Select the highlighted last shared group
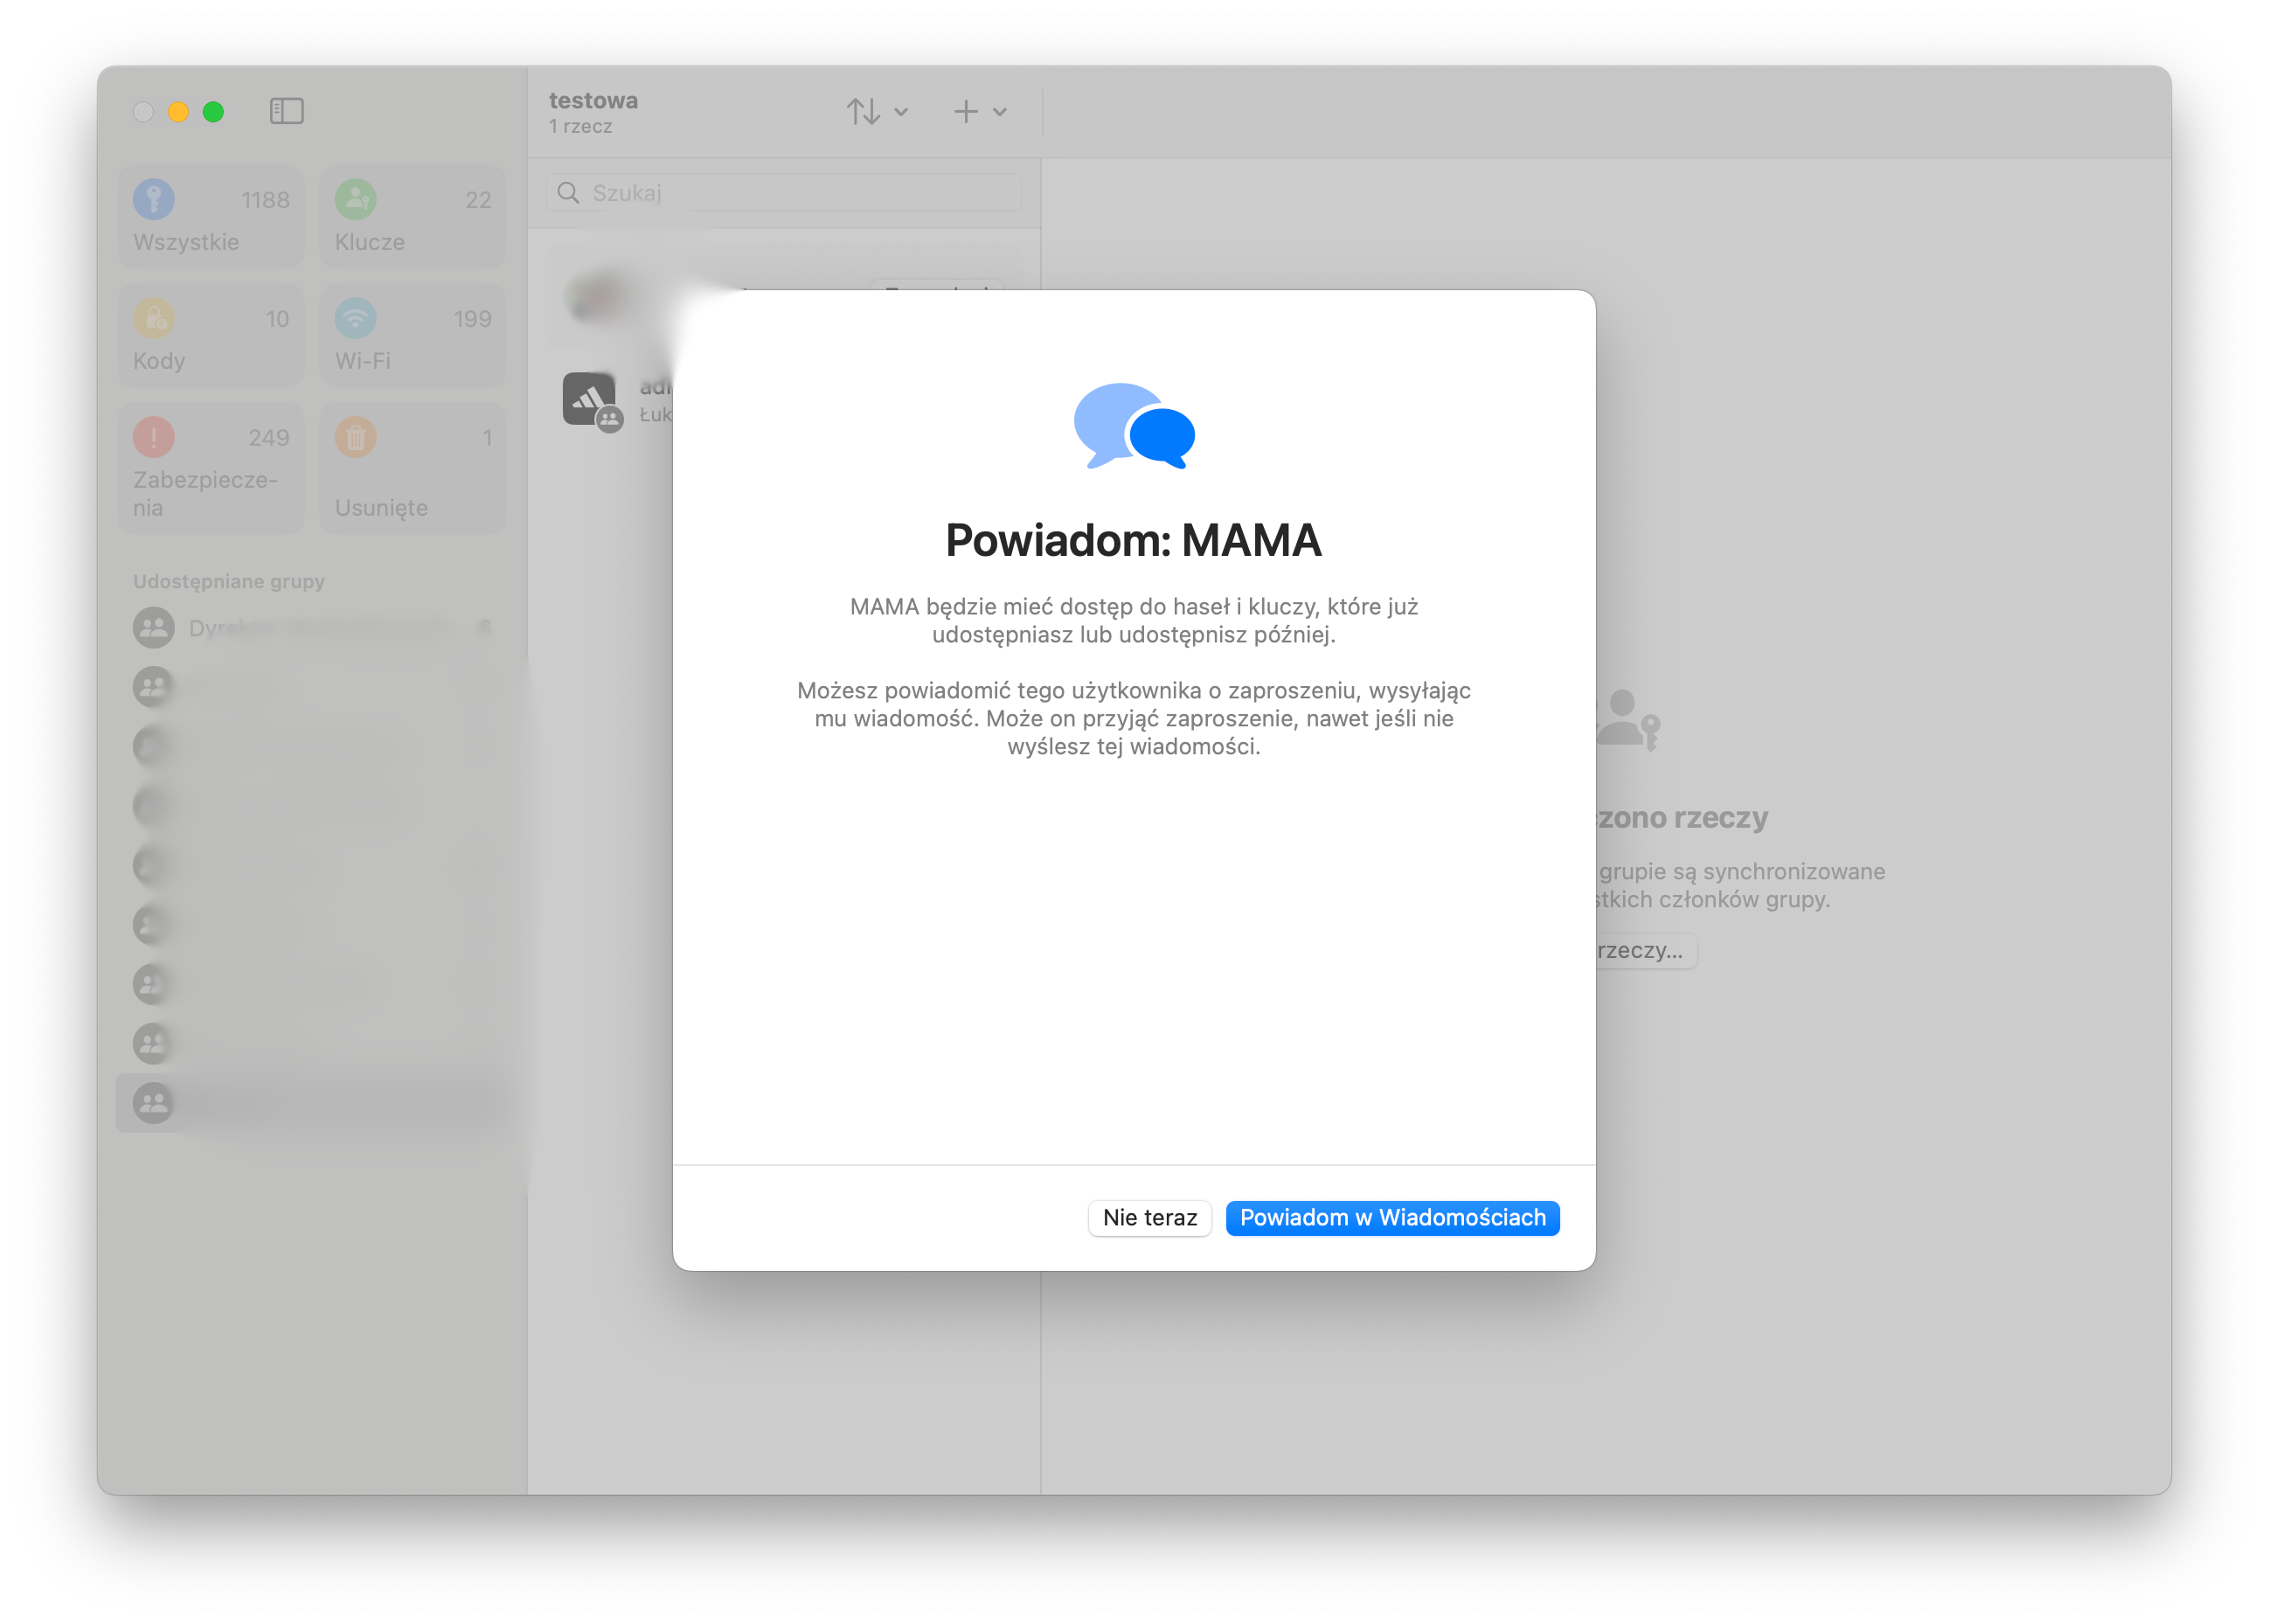 tap(312, 1103)
